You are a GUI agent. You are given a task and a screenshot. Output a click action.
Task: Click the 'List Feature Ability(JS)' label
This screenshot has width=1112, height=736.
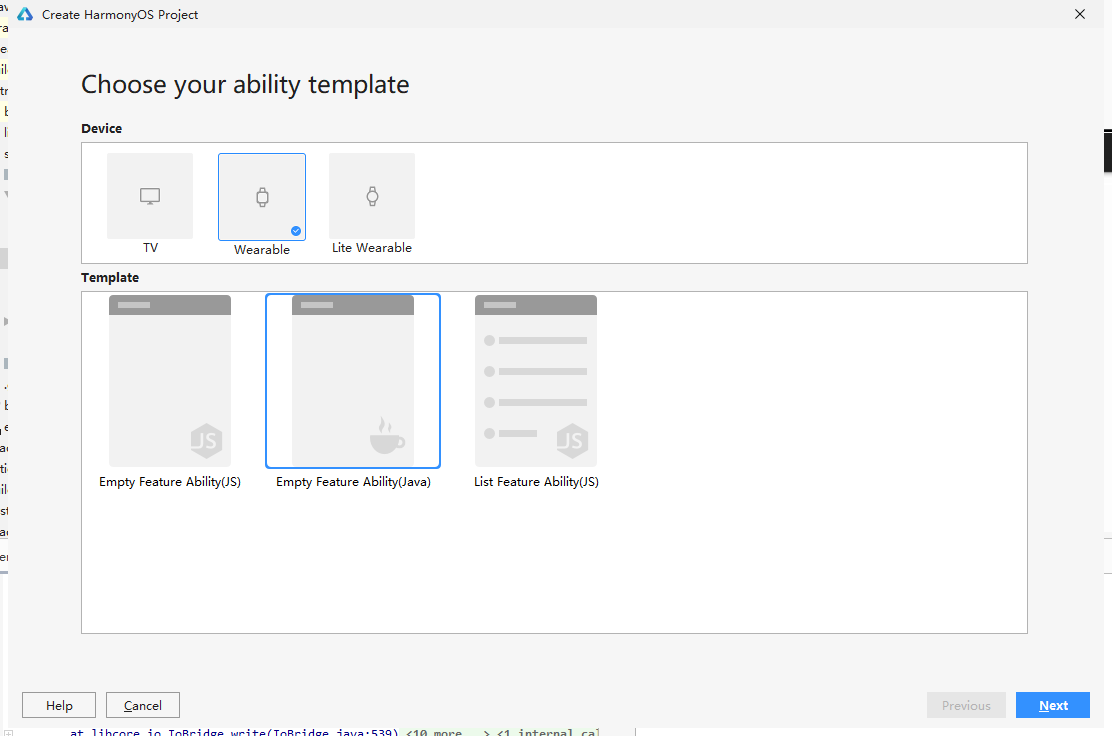[x=536, y=482]
